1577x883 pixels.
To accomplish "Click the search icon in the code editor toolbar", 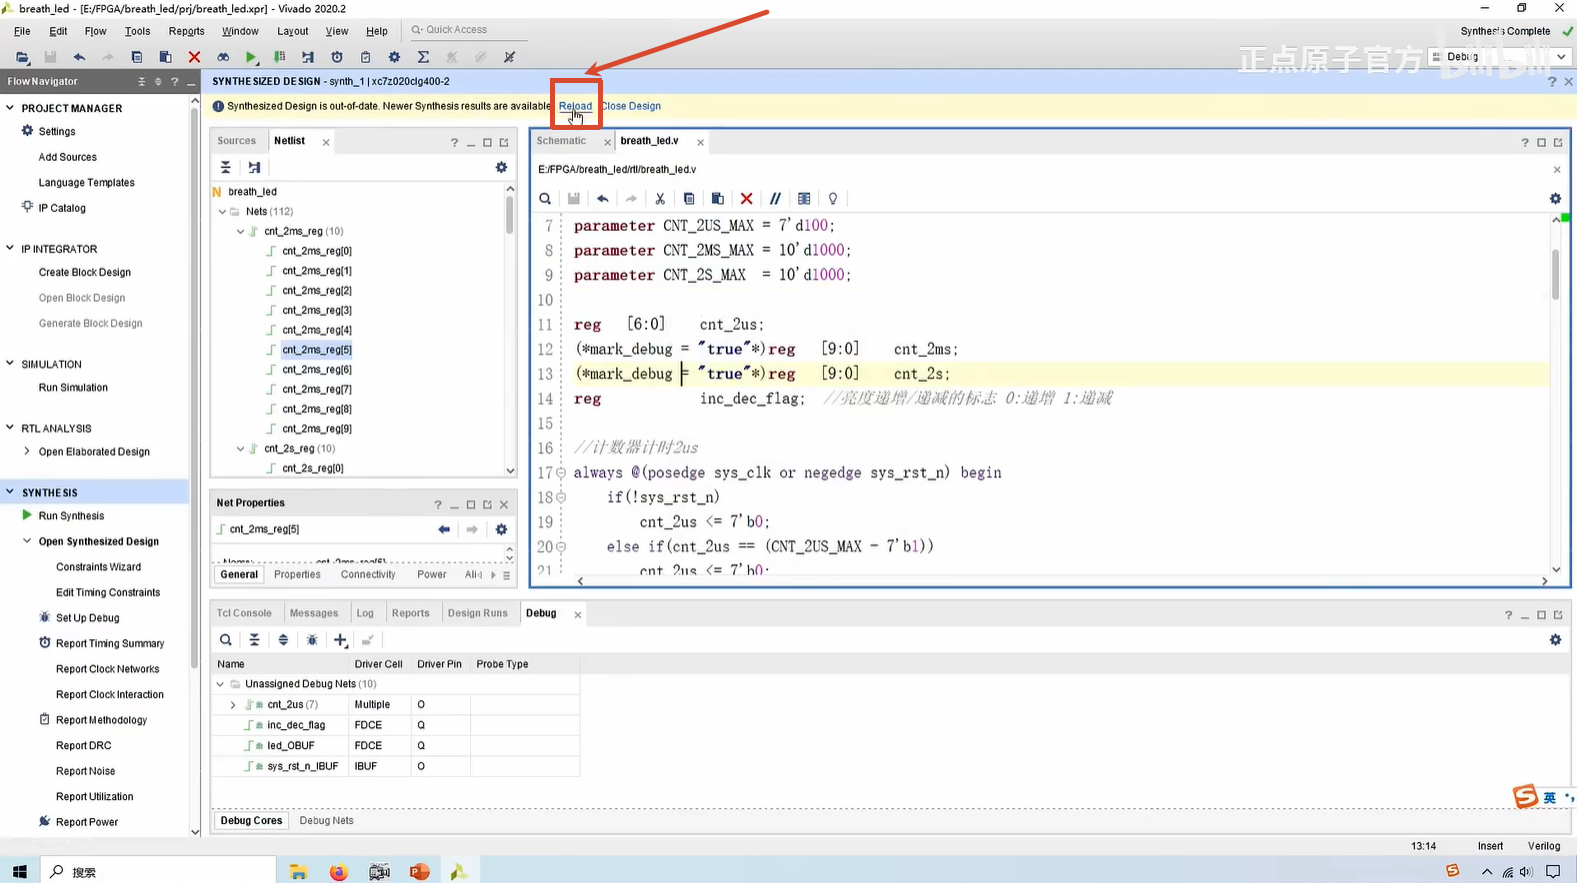I will [545, 199].
